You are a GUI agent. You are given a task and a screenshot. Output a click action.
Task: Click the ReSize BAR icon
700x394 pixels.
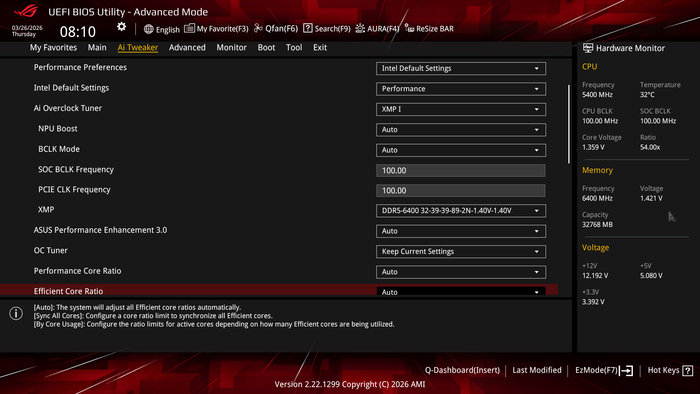pyautogui.click(x=409, y=28)
